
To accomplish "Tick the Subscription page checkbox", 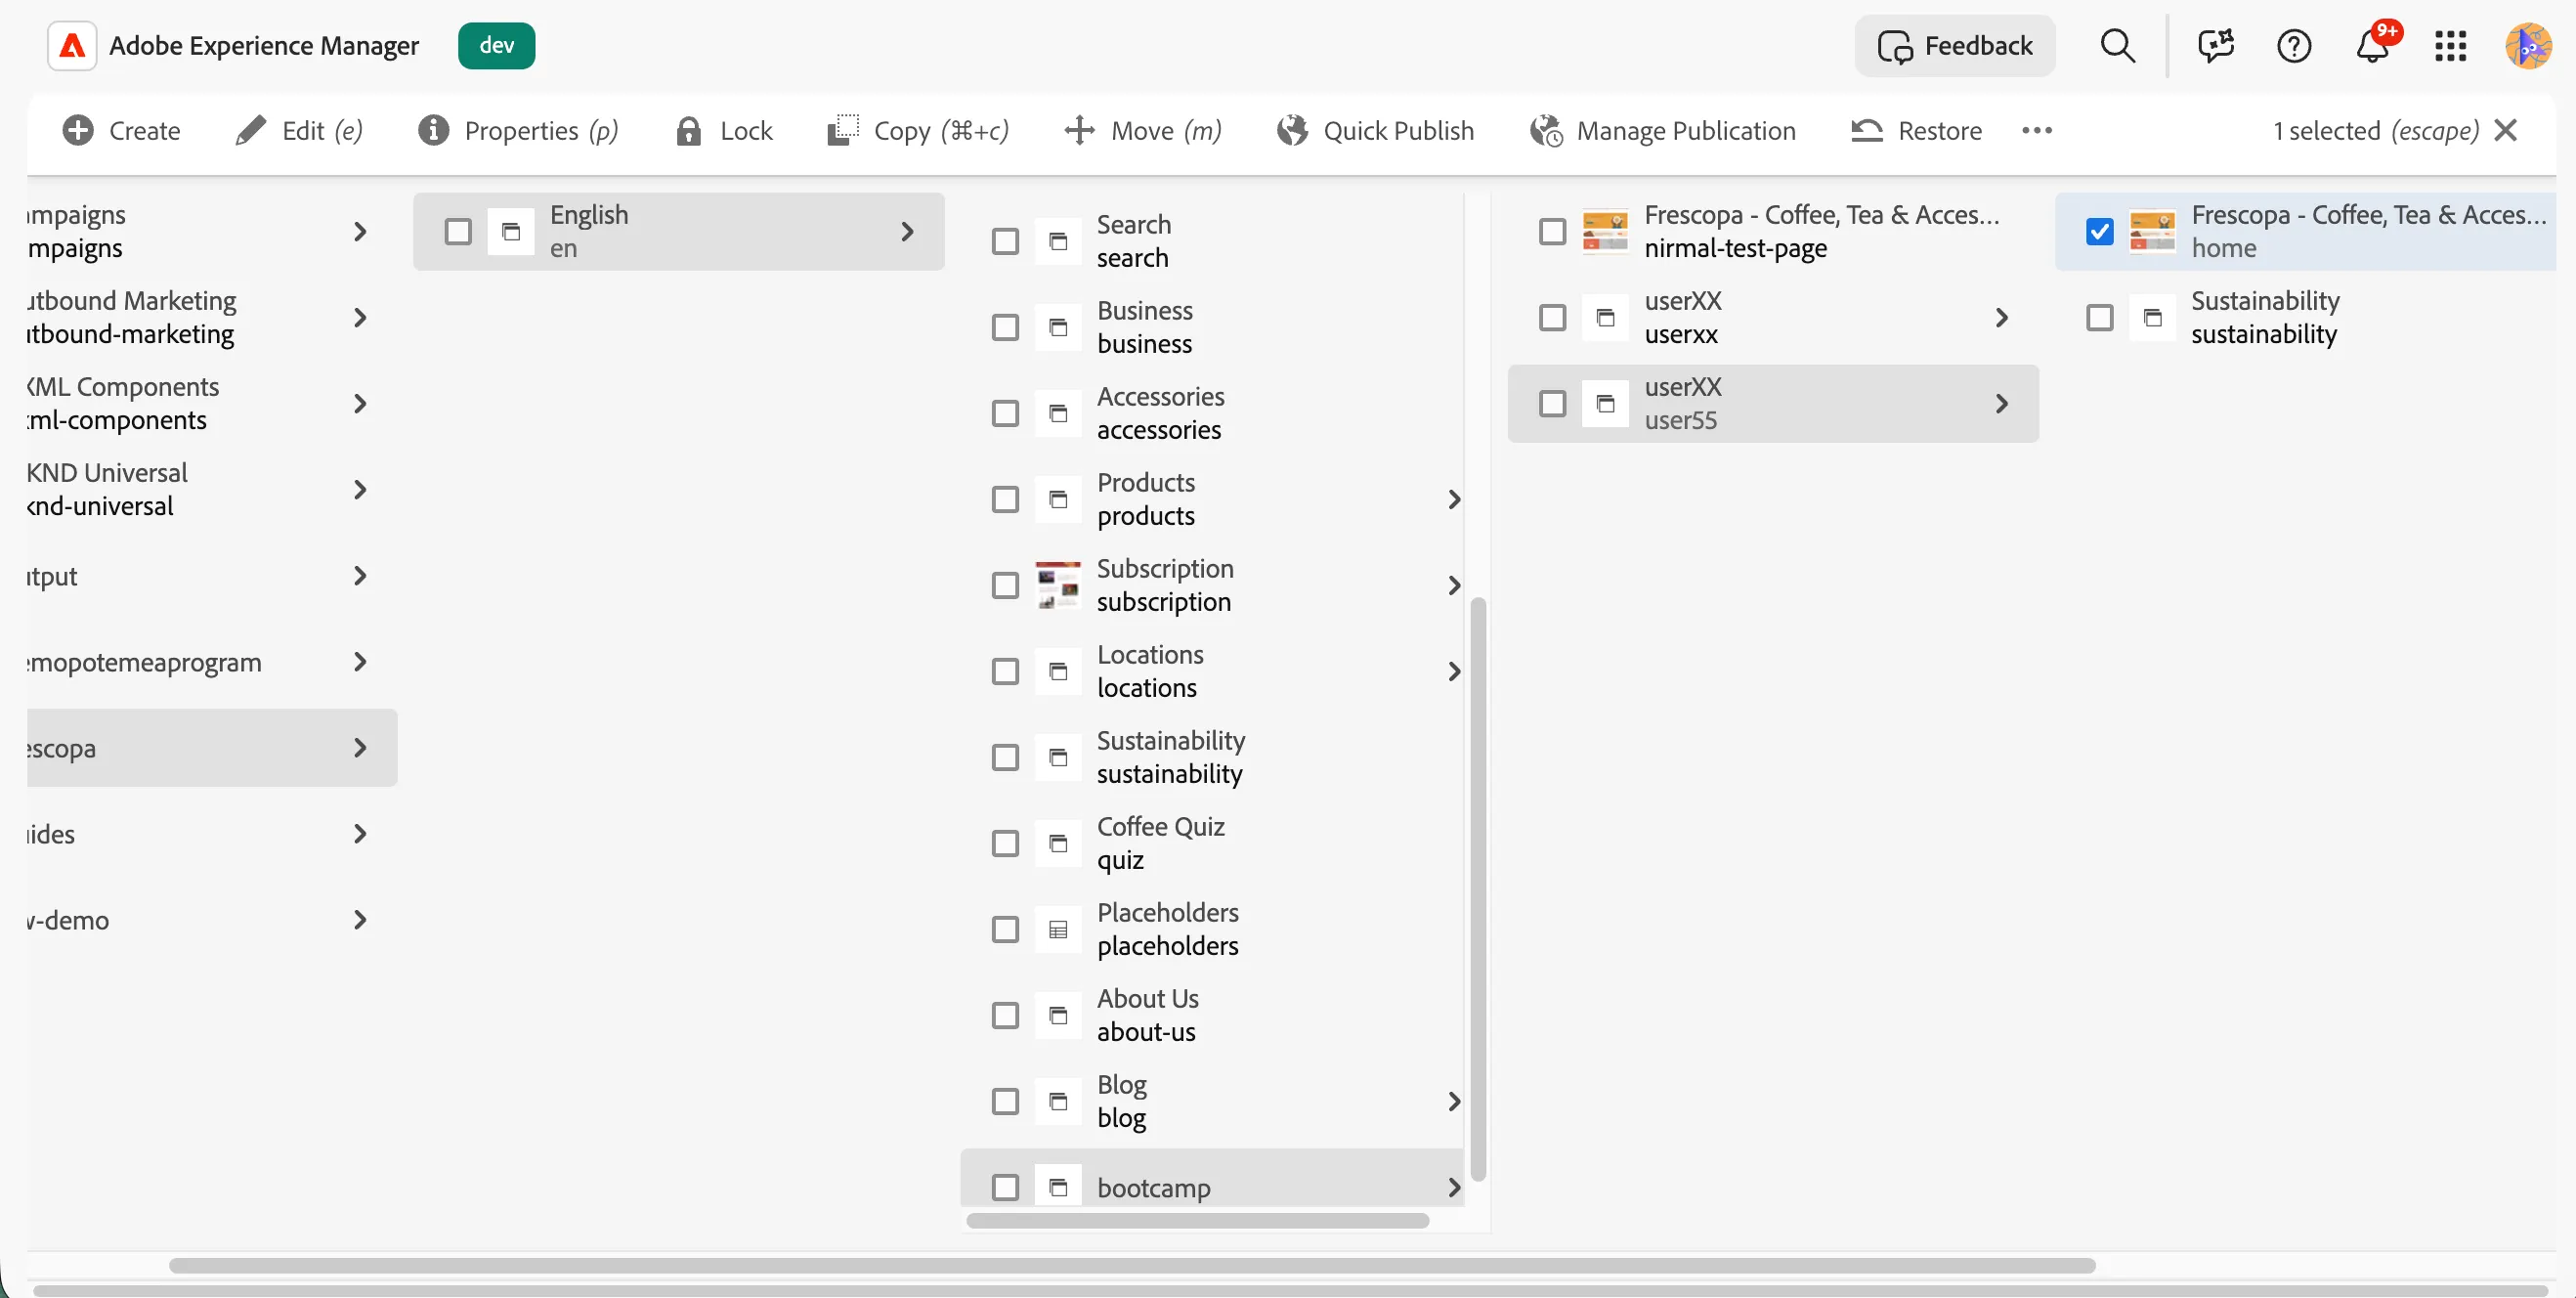I will [x=1005, y=586].
